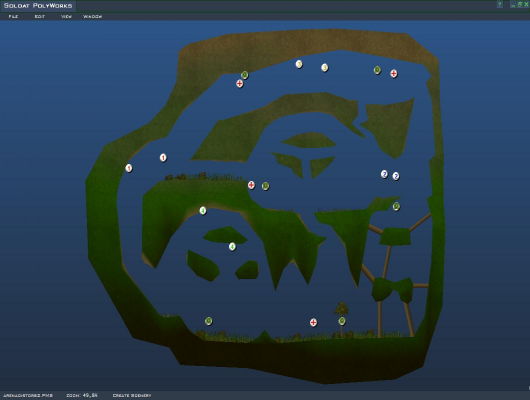Image resolution: width=530 pixels, height=400 pixels.
Task: Select the medkit marker in the top-right corner
Action: pos(393,73)
